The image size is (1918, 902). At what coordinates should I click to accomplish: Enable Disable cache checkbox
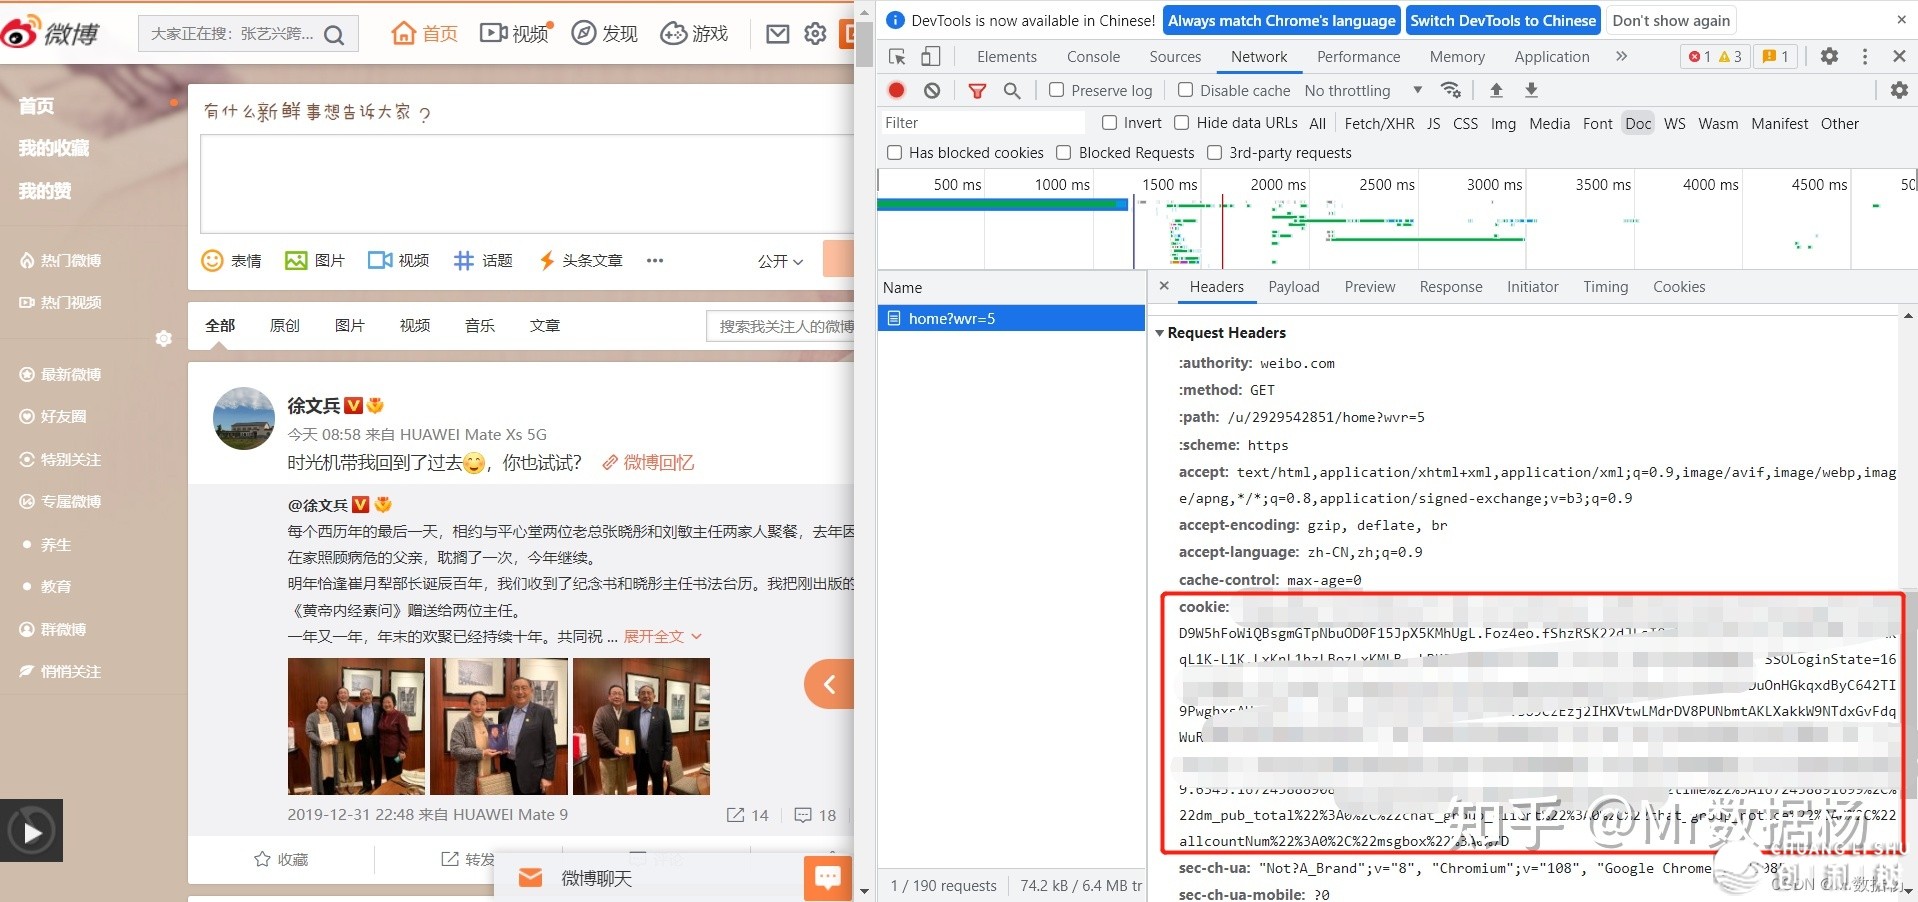click(1185, 90)
